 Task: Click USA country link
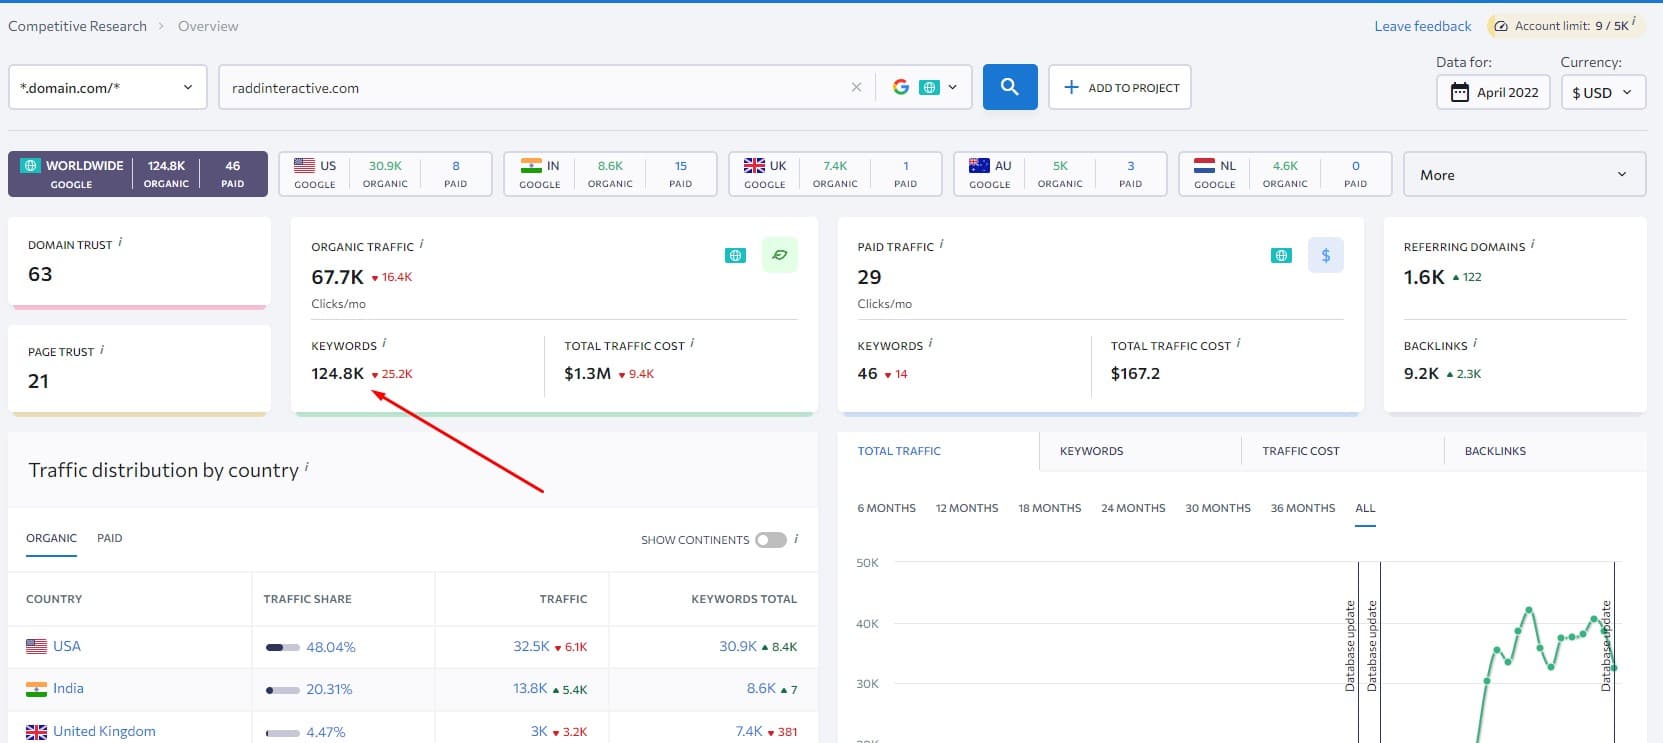67,646
